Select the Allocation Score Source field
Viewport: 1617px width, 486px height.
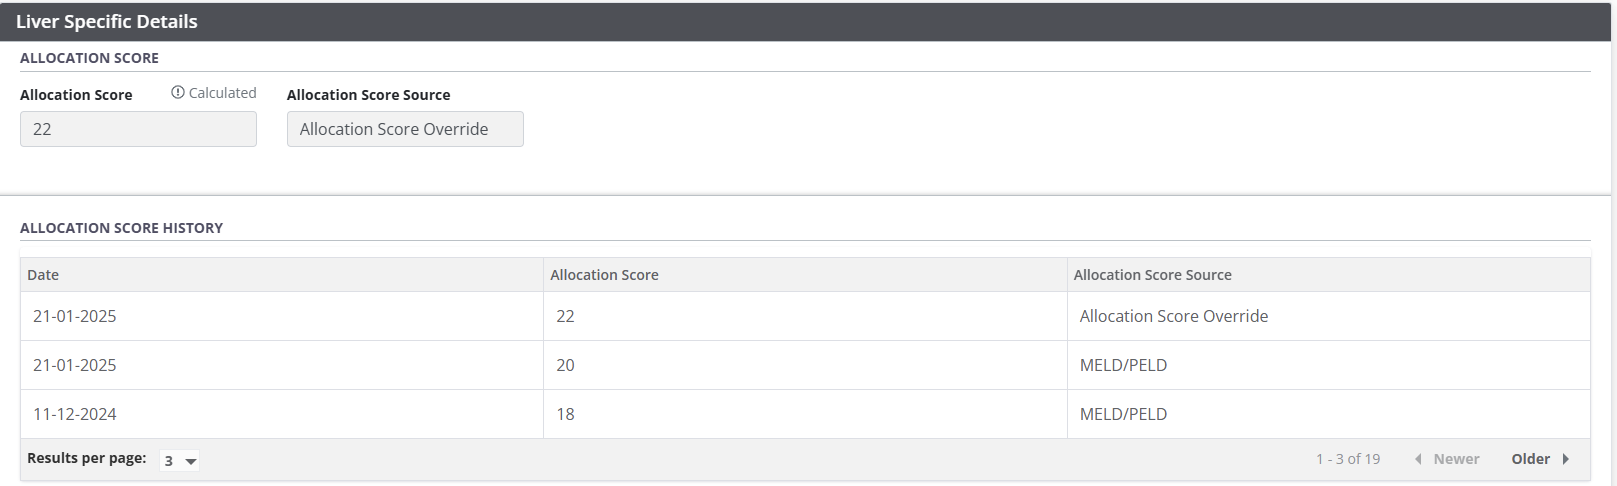(405, 129)
